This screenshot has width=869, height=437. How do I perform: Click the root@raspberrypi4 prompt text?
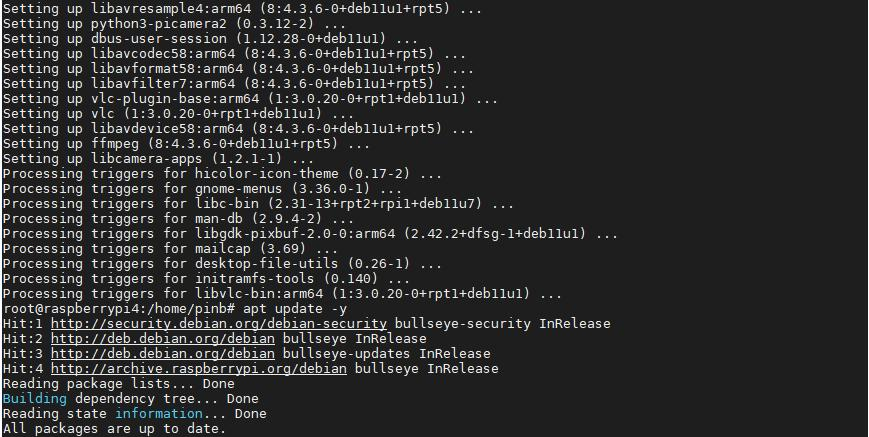click(120, 309)
